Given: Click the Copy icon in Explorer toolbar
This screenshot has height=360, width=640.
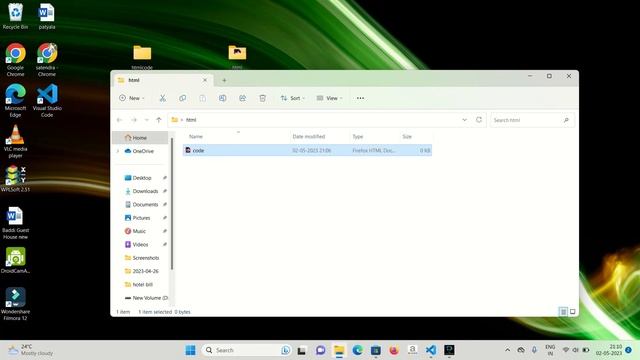Looking at the screenshot, I should [x=182, y=98].
